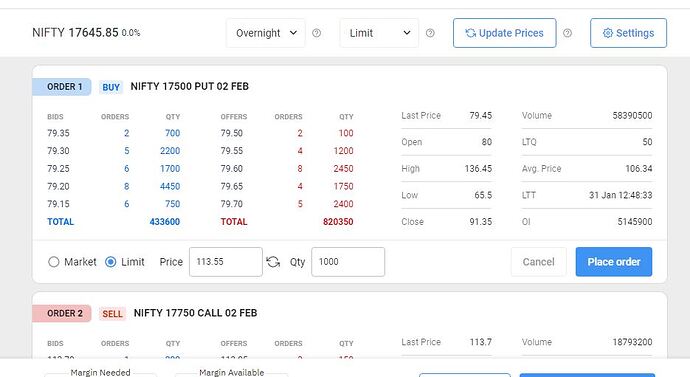
Task: Select the Limit radio button in Order 1
Action: click(110, 262)
